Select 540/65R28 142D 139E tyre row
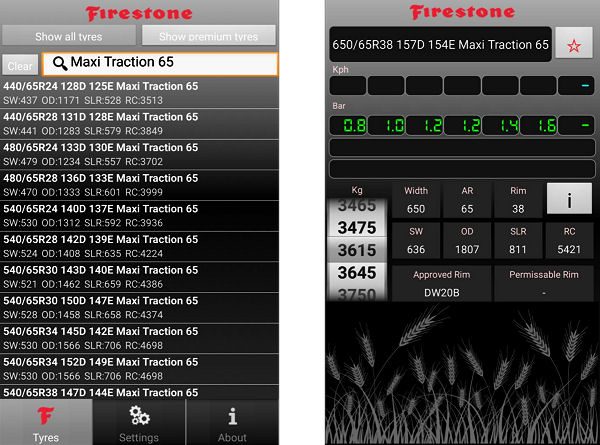The height and width of the screenshot is (445, 600). click(x=139, y=246)
